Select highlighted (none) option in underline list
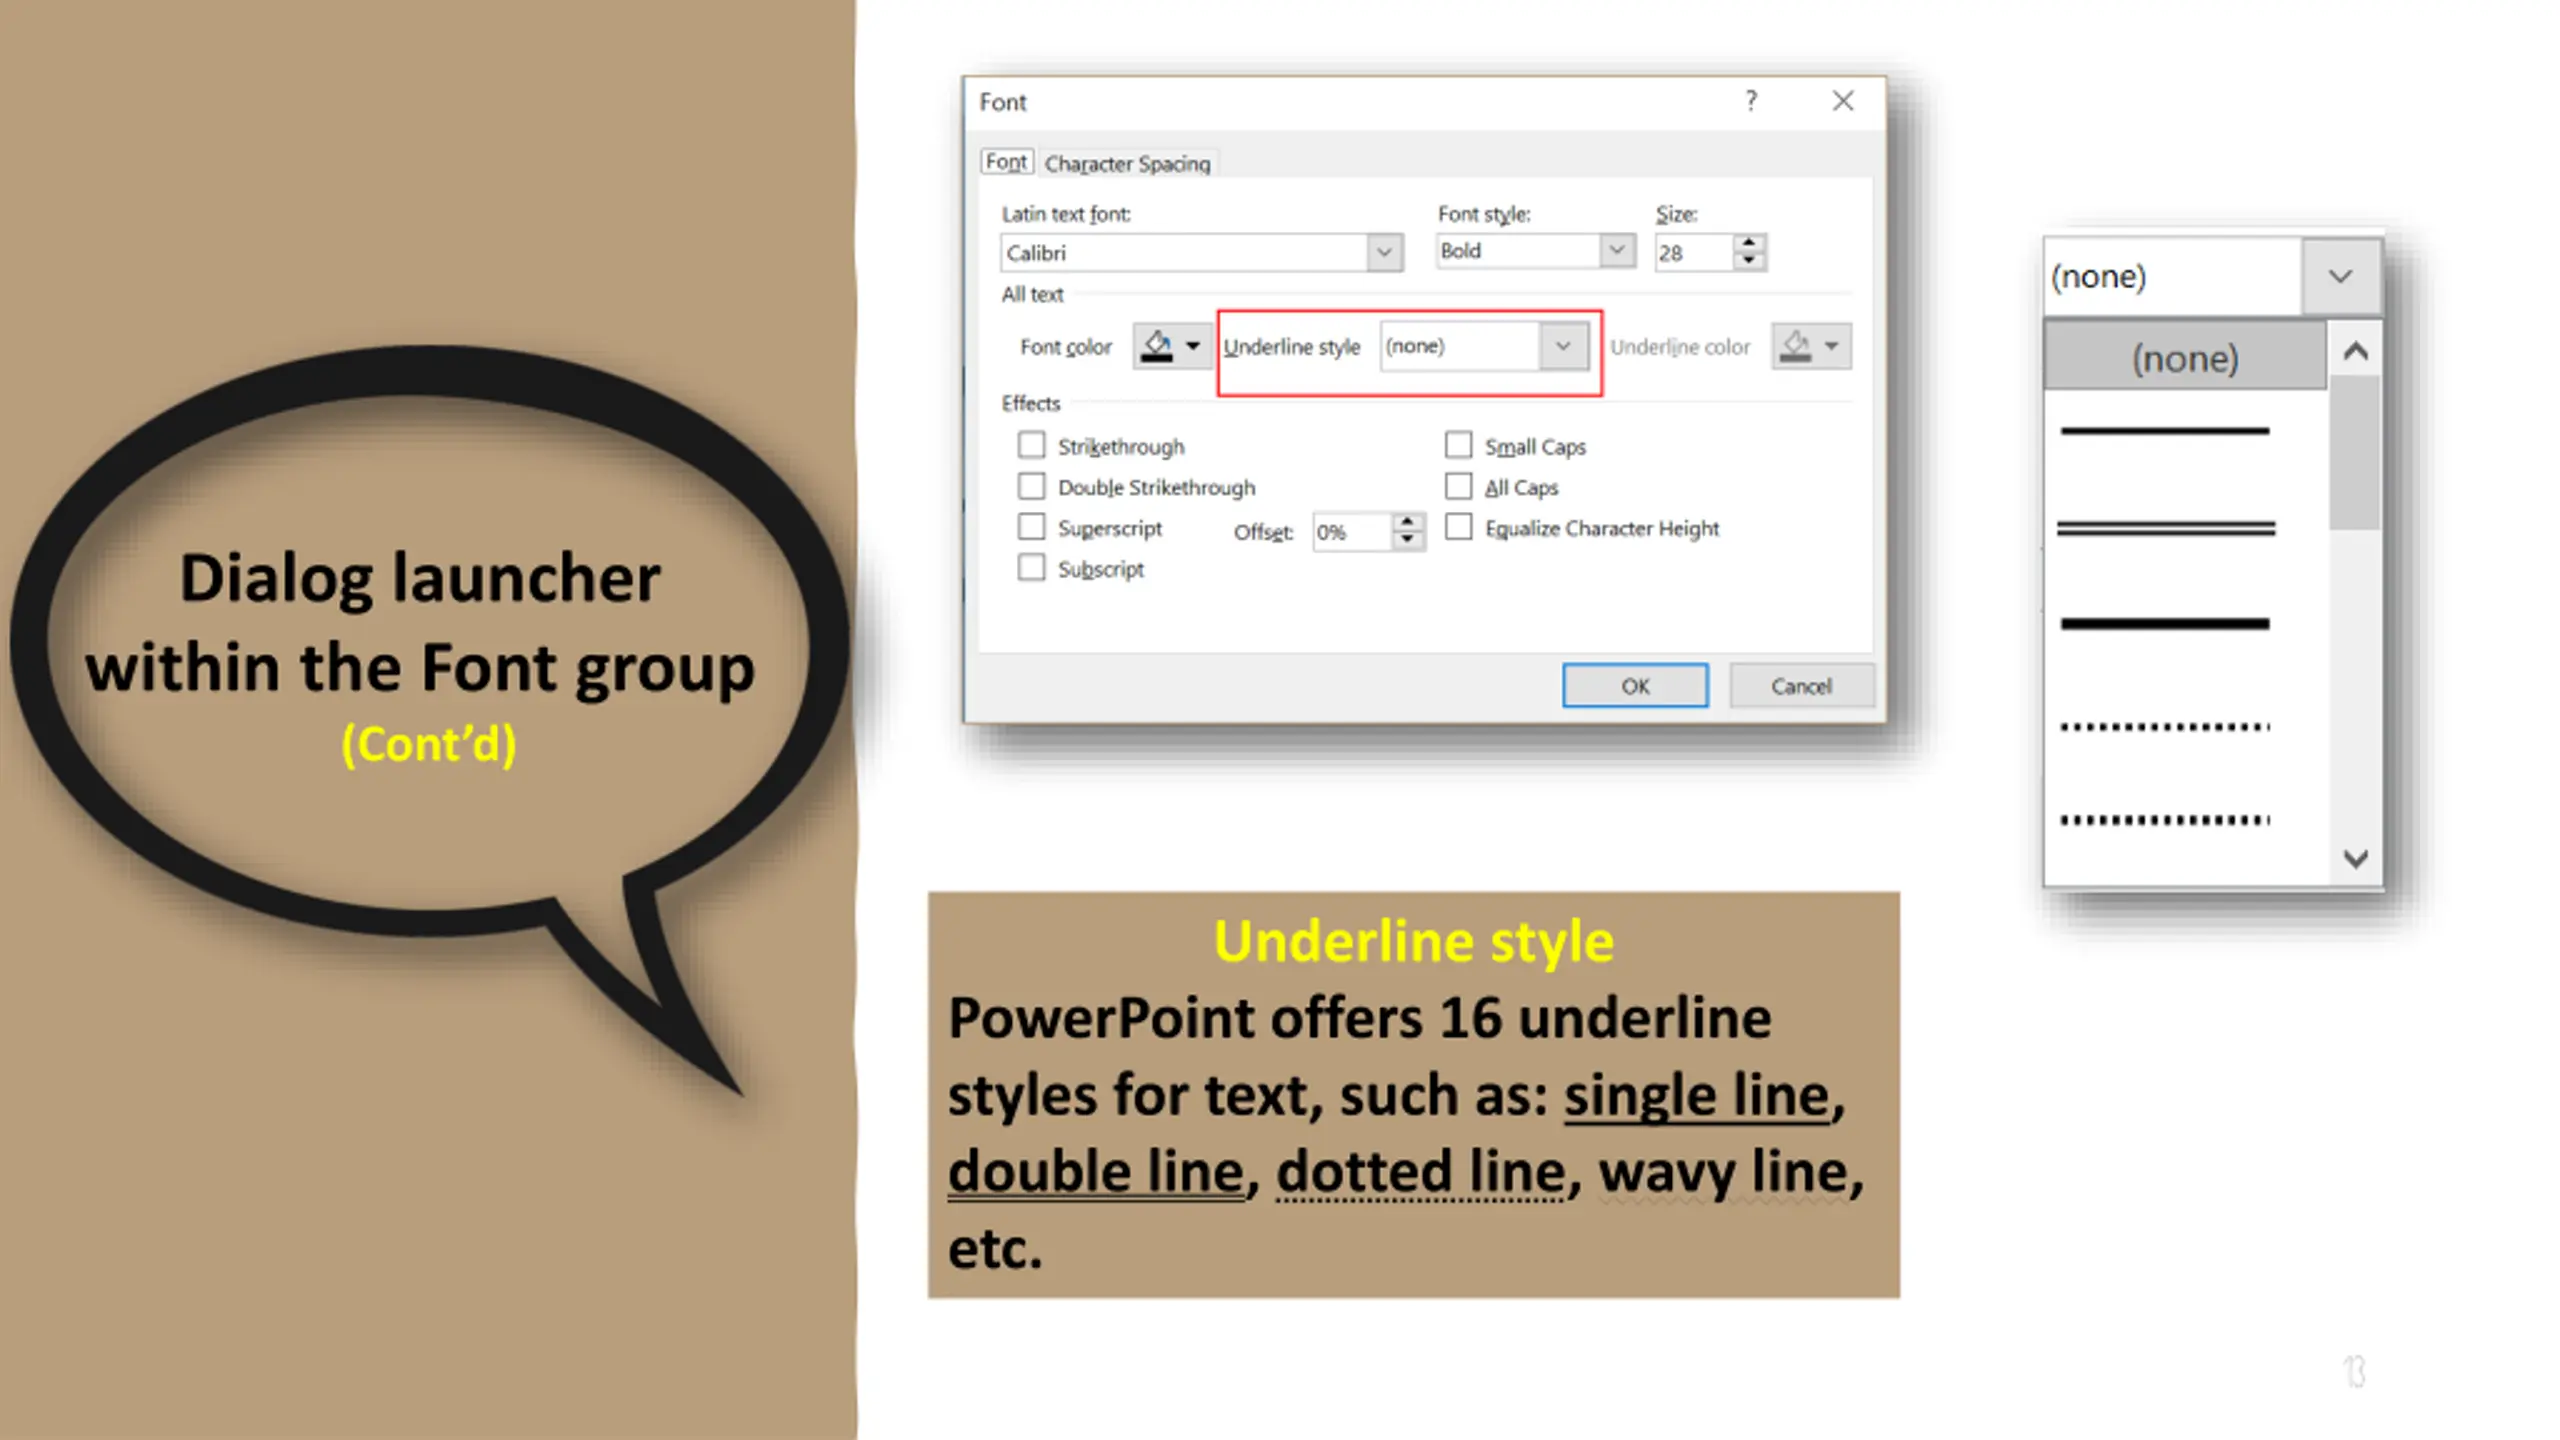Image resolution: width=2560 pixels, height=1440 pixels. 2185,357
